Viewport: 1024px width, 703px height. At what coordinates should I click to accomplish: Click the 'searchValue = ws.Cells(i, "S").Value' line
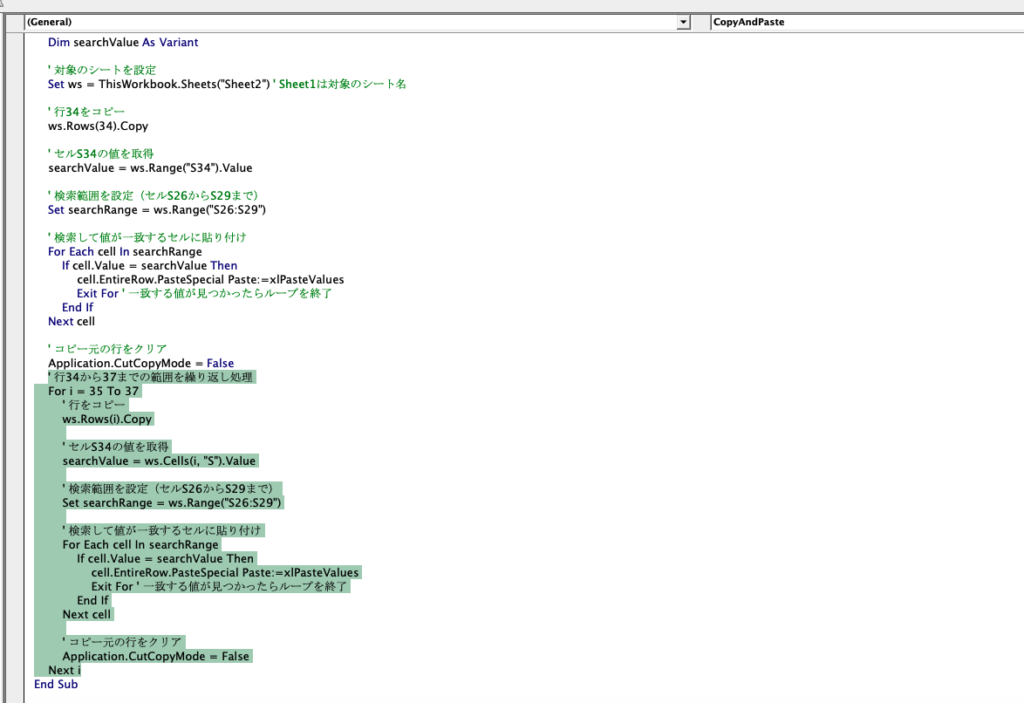(x=159, y=461)
